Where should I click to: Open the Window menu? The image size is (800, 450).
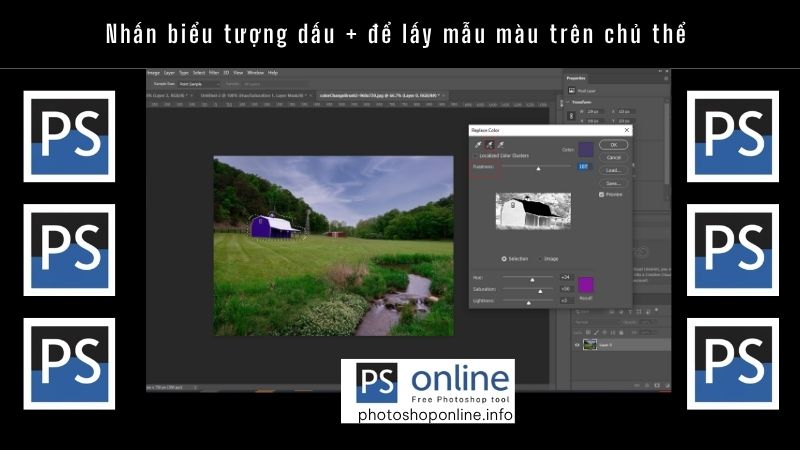click(255, 73)
